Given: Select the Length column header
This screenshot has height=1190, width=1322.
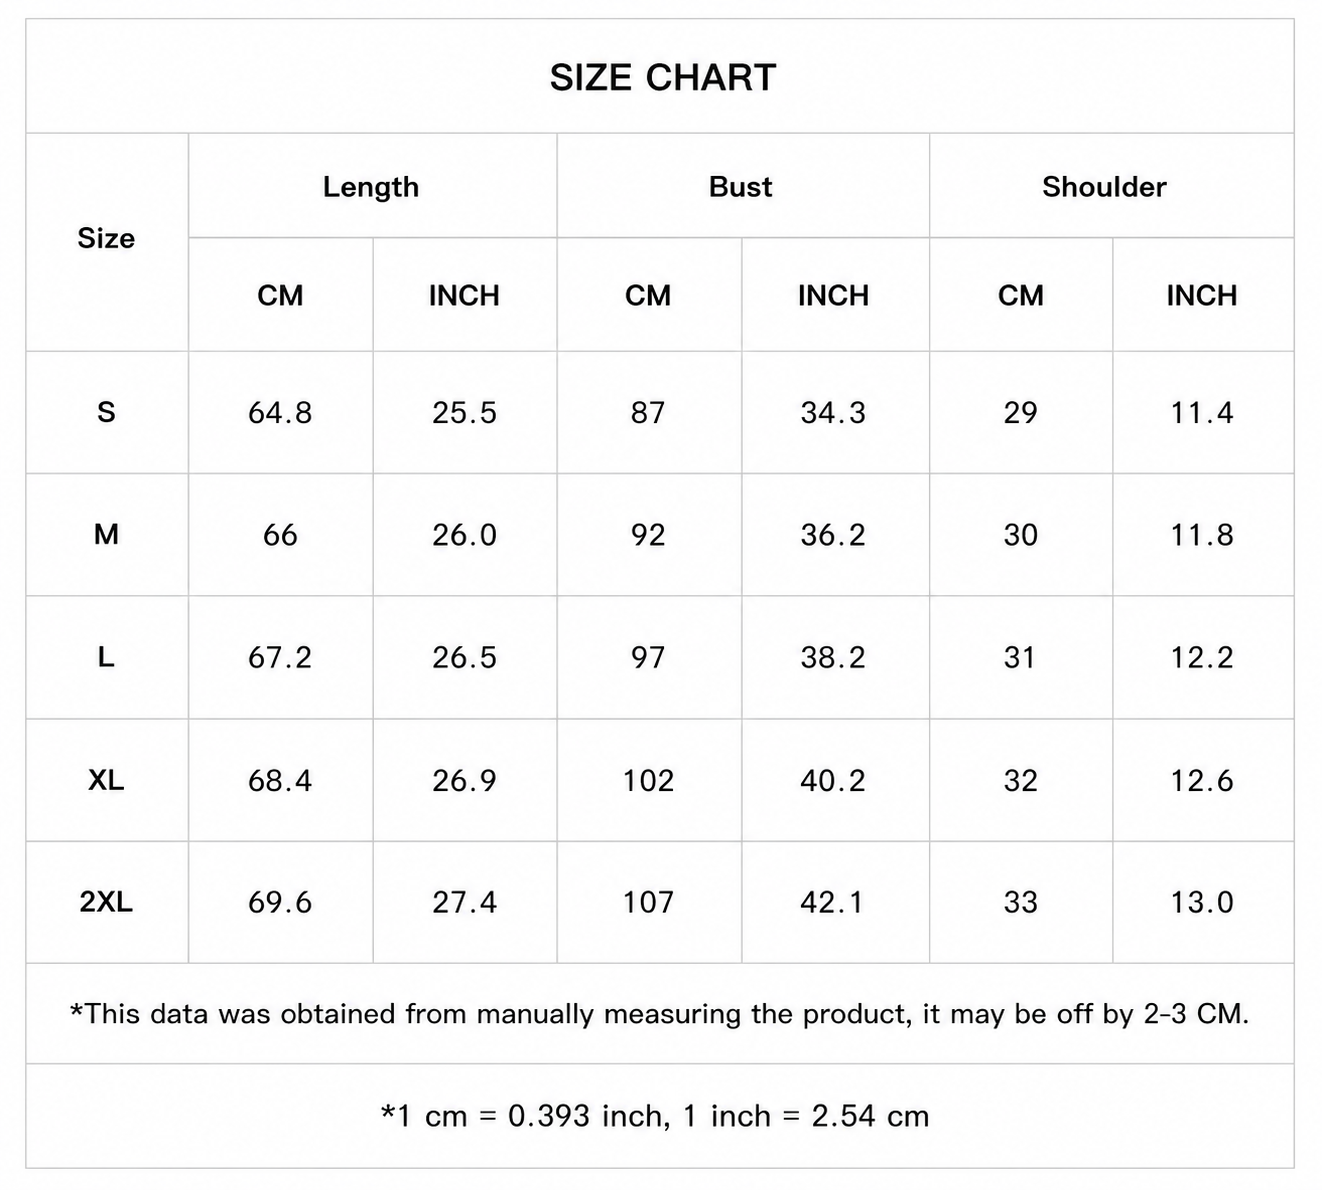Looking at the screenshot, I should click(x=371, y=187).
